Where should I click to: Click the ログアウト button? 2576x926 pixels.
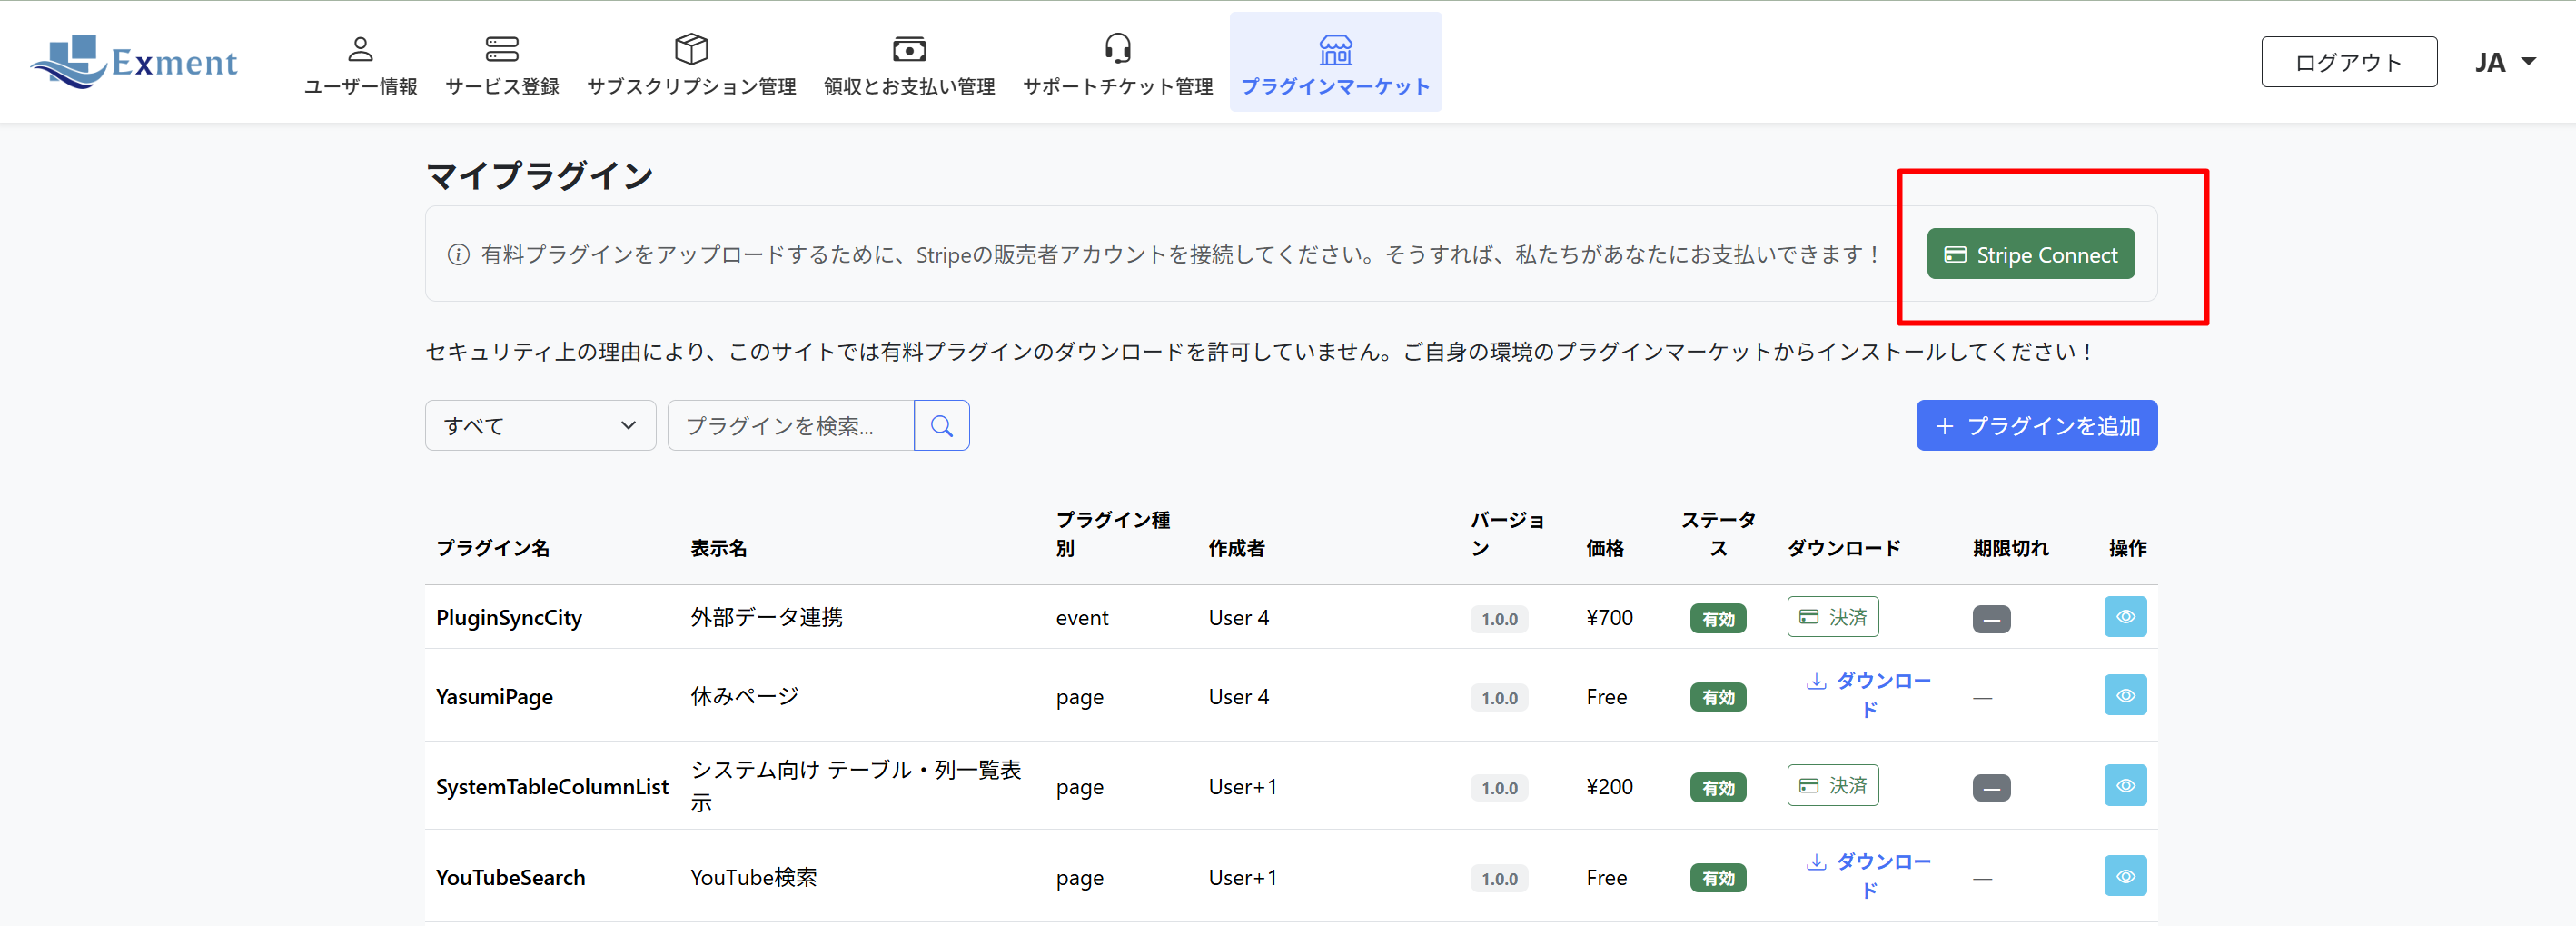coord(2349,62)
